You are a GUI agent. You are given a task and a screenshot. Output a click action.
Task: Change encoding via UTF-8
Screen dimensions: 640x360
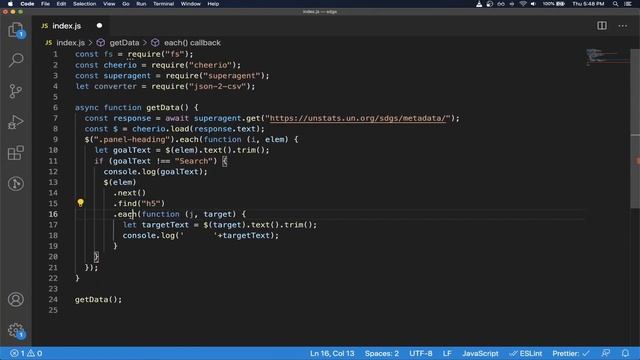(x=421, y=353)
